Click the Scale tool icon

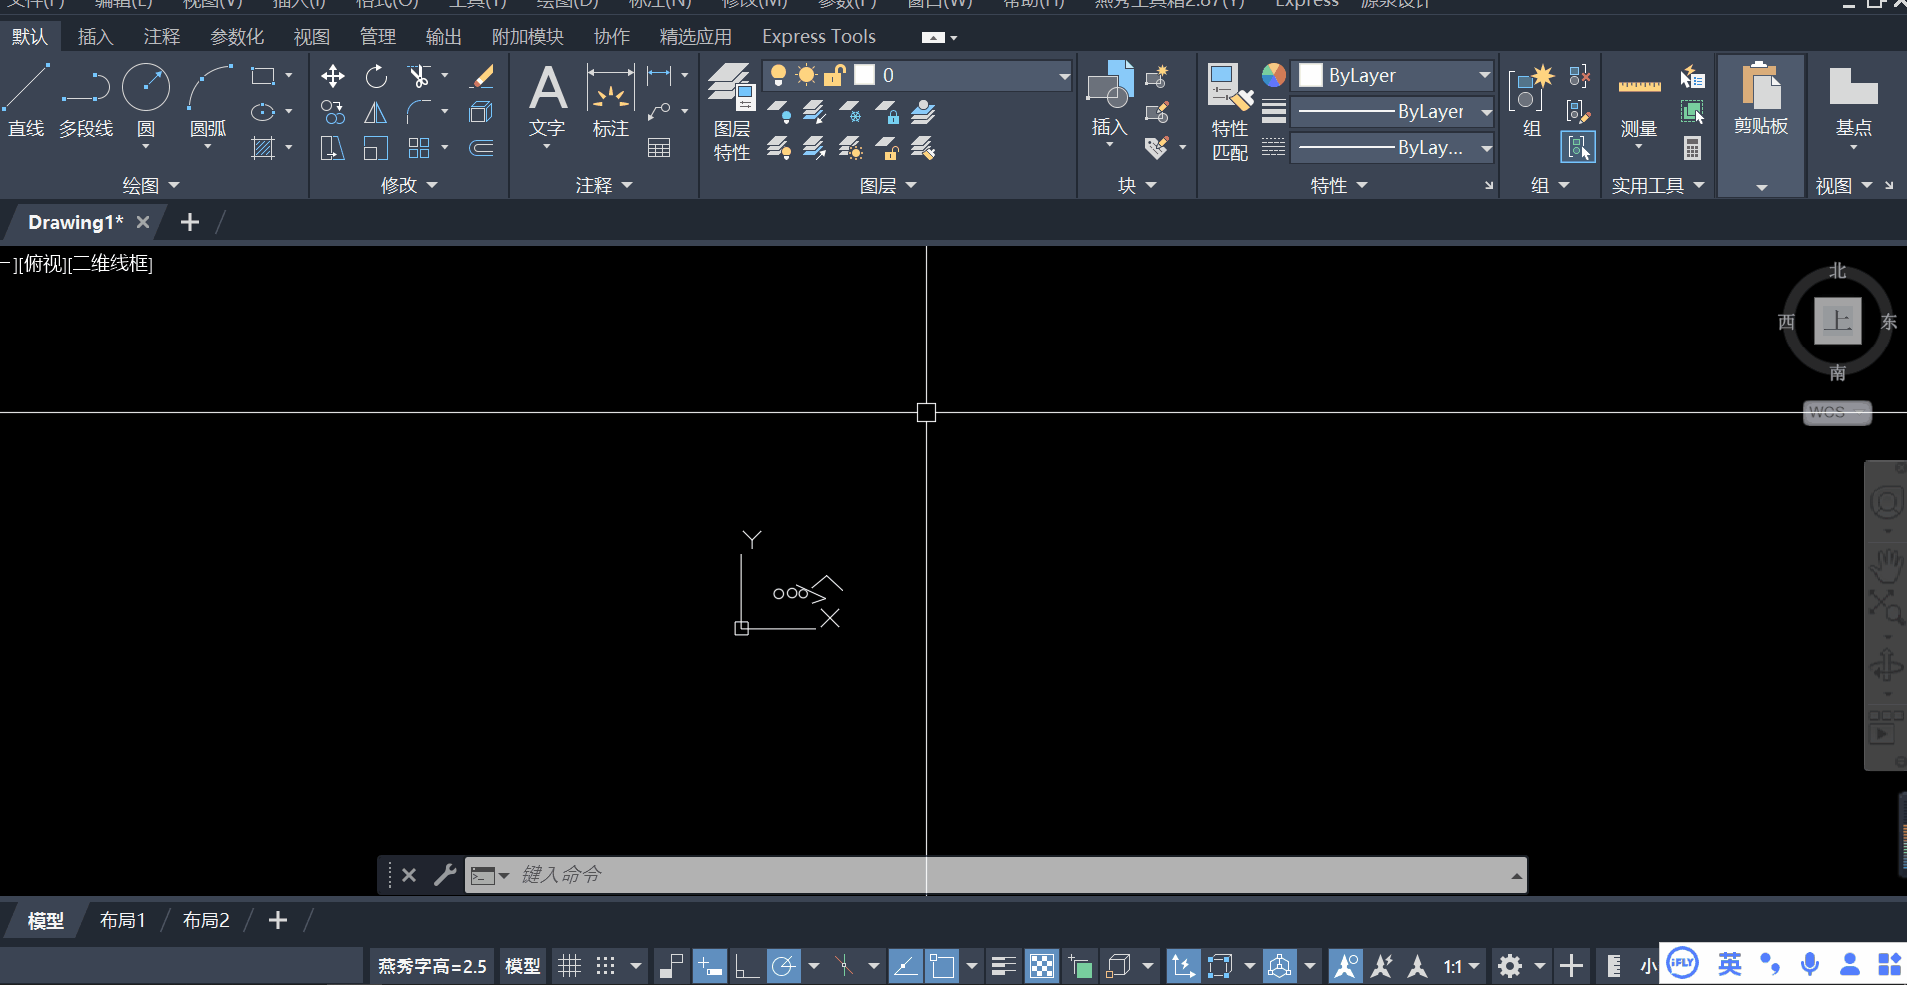(376, 148)
